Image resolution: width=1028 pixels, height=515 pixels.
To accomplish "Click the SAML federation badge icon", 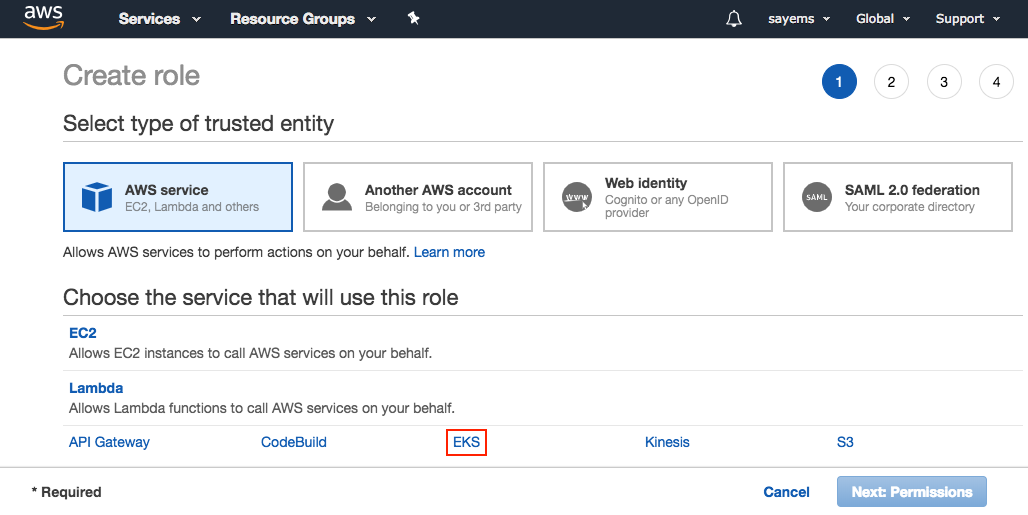I will [817, 197].
